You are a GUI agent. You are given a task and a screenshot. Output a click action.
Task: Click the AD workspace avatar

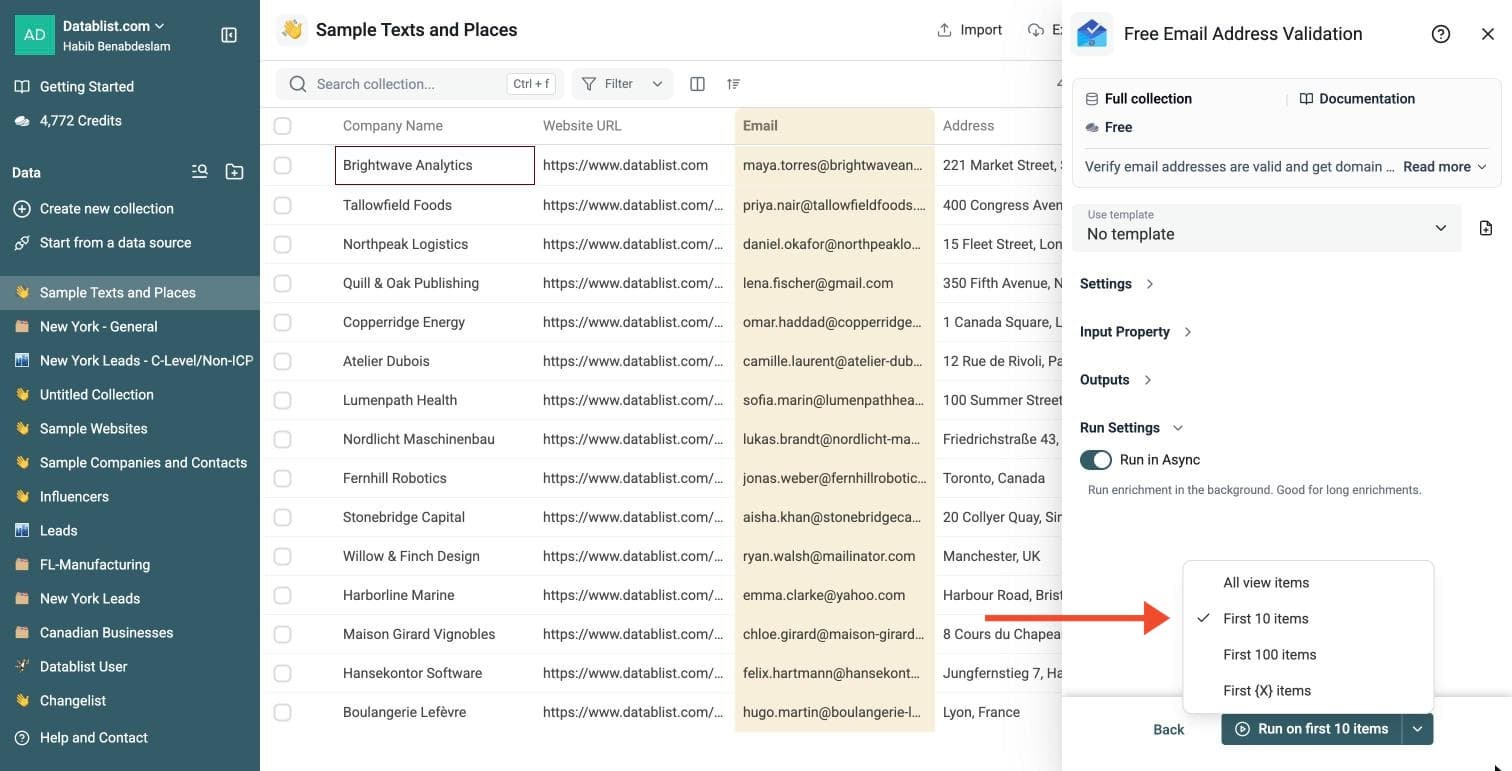click(34, 34)
